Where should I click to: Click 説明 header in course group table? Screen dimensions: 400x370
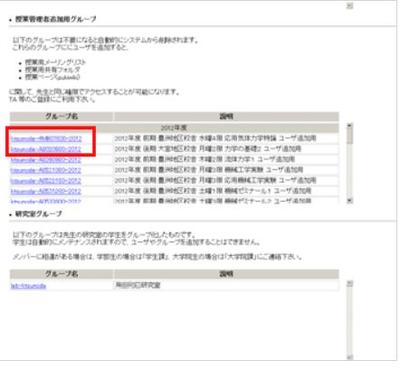(226, 116)
